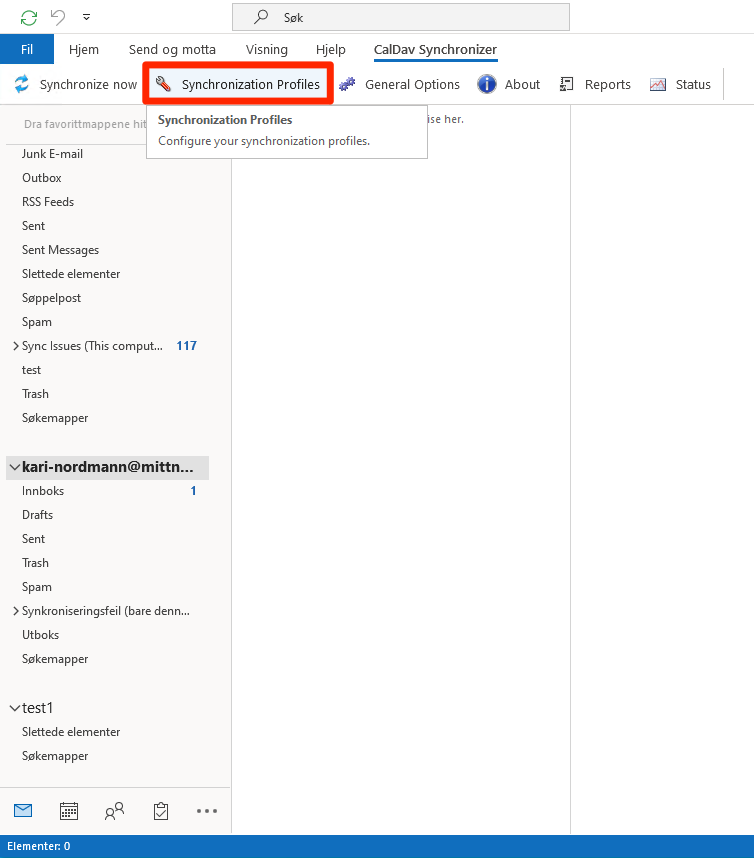Click the Status chart icon
The height and width of the screenshot is (858, 754).
click(x=658, y=84)
